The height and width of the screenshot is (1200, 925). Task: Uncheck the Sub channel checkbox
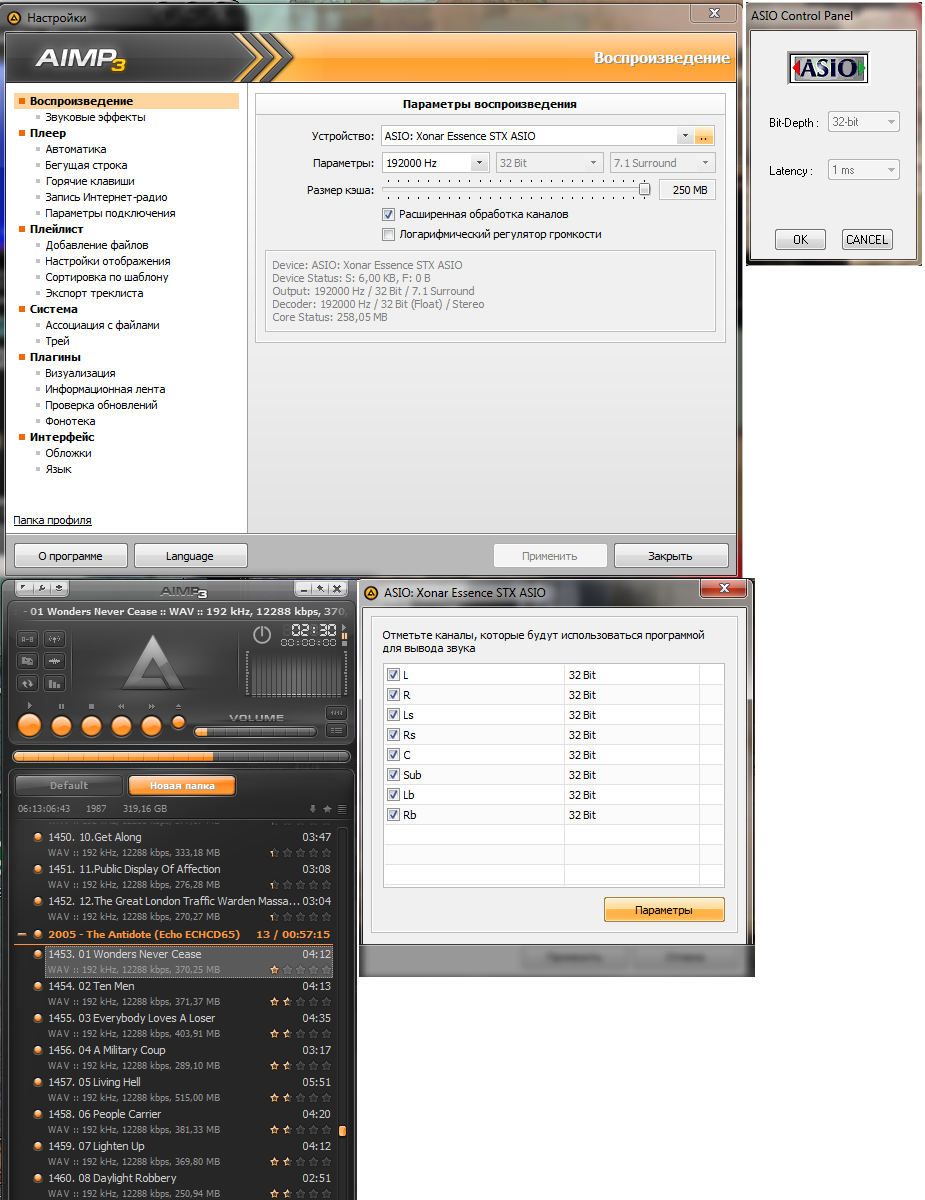393,775
